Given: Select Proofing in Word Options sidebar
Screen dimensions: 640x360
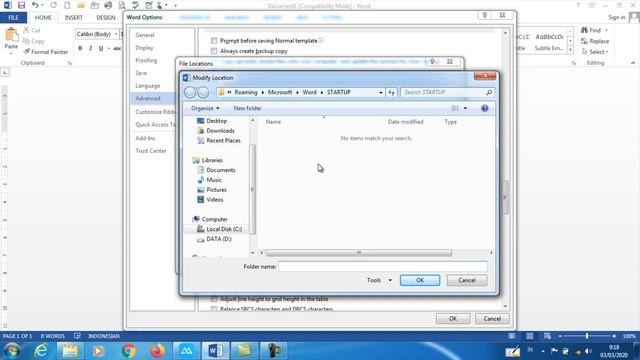Looking at the screenshot, I should (x=146, y=60).
